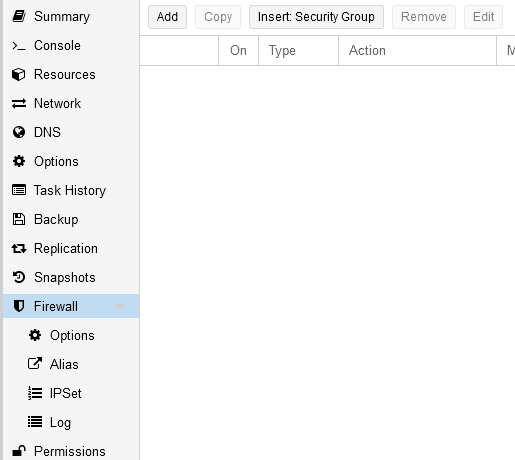Image resolution: width=515 pixels, height=460 pixels.
Task: Click the IPSet list icon
Action: pos(35,393)
